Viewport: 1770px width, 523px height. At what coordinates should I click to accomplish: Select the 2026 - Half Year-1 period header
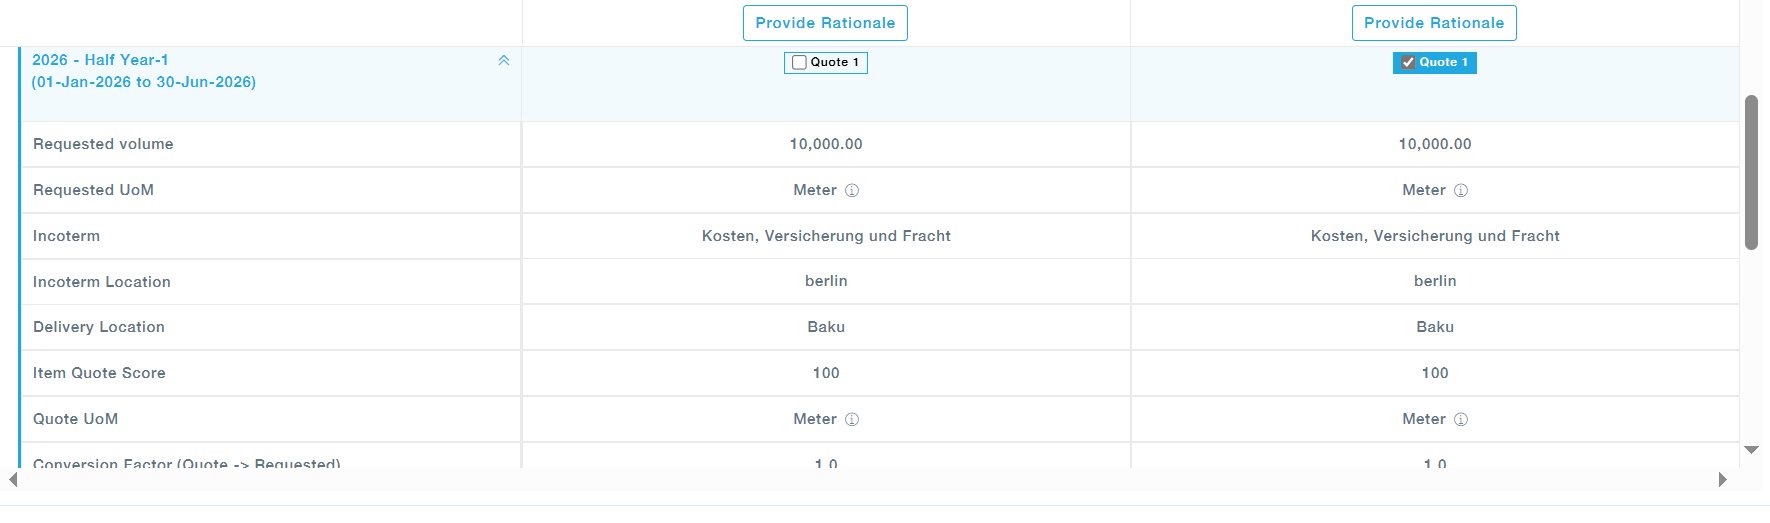click(x=144, y=71)
